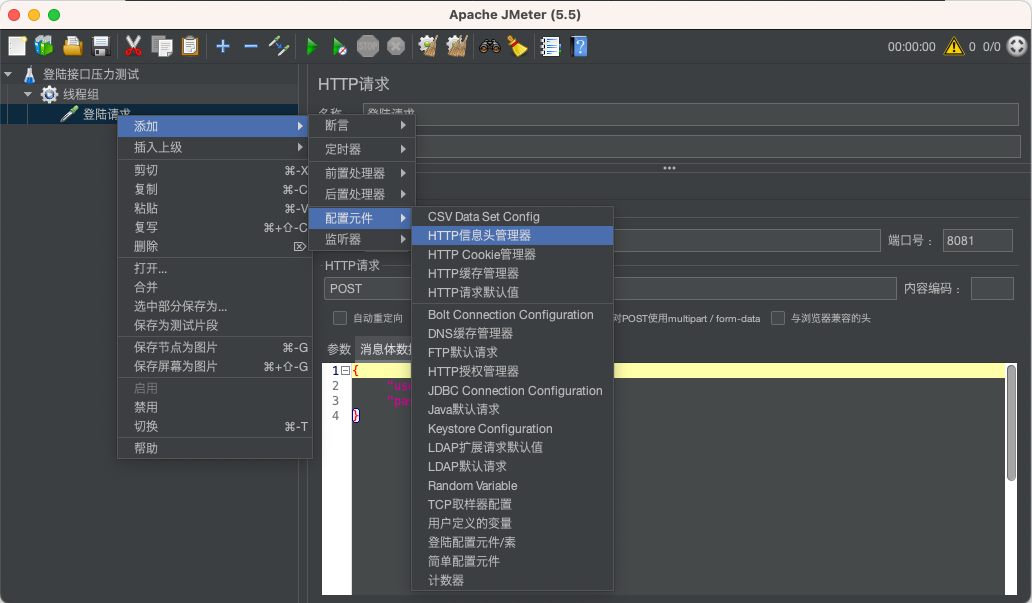Enable the 与浏览器兼容的头 checkbox
This screenshot has height=603, width=1032.
point(778,318)
